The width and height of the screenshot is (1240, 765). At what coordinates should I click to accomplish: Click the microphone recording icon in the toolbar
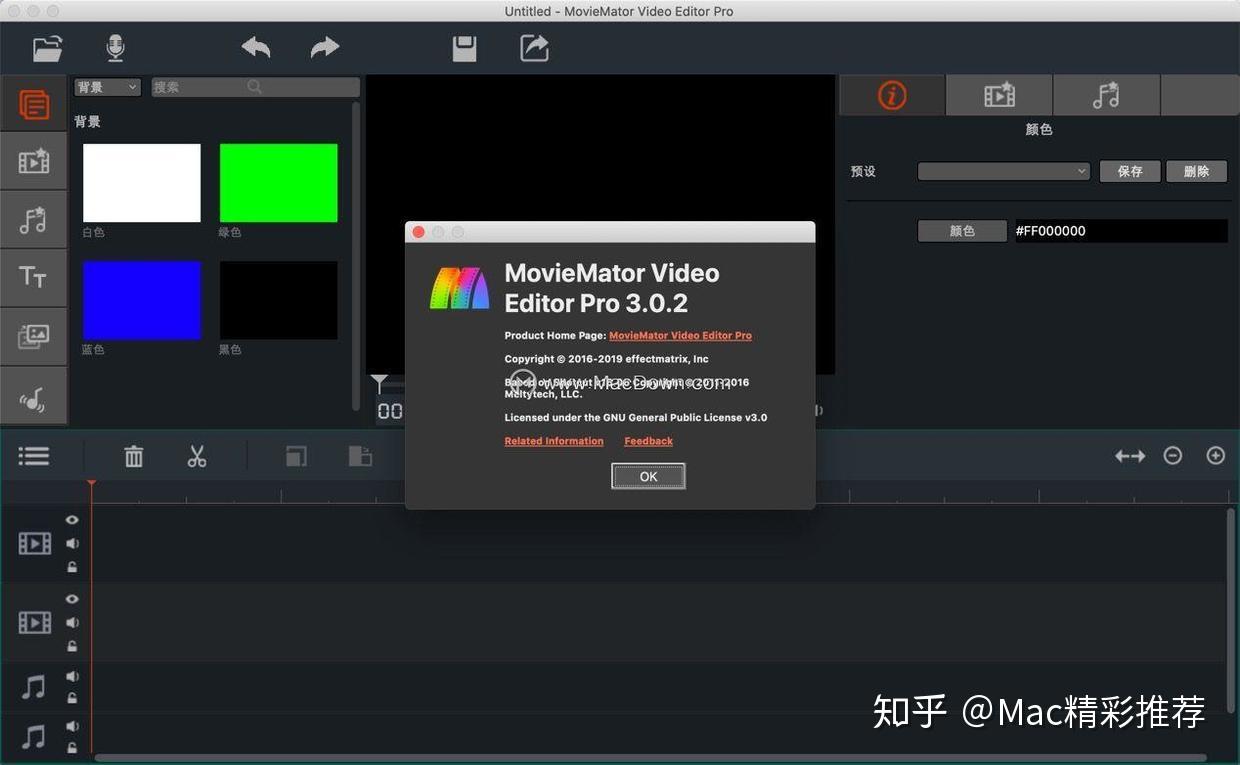114,47
